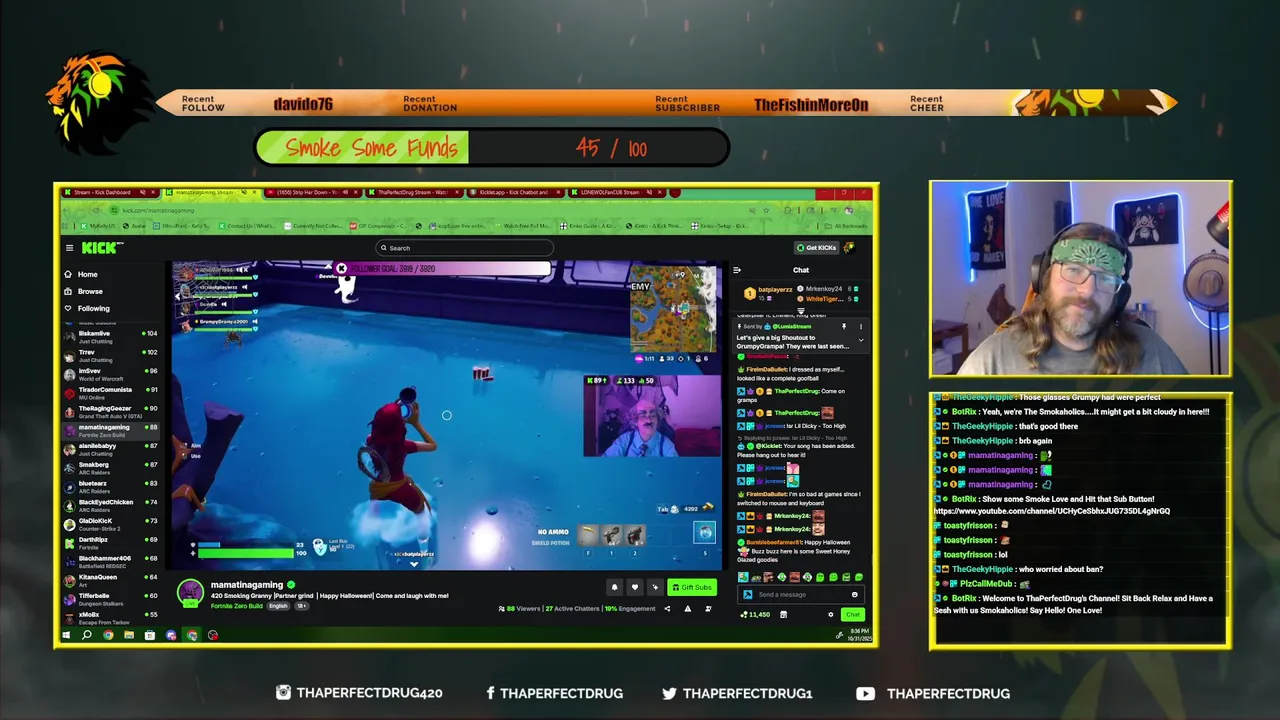Open the GIF Compressor bookmark

pyautogui.click(x=379, y=226)
